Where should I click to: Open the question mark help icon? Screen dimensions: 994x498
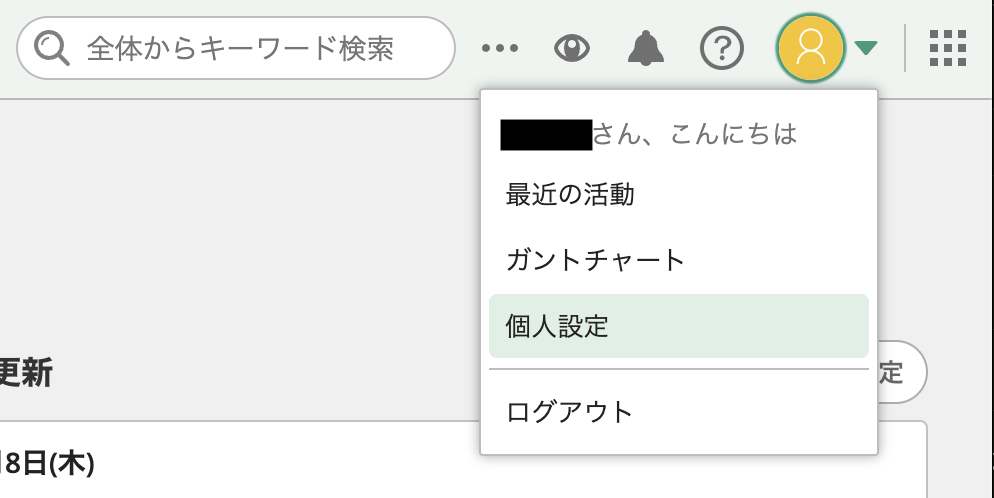click(x=721, y=48)
